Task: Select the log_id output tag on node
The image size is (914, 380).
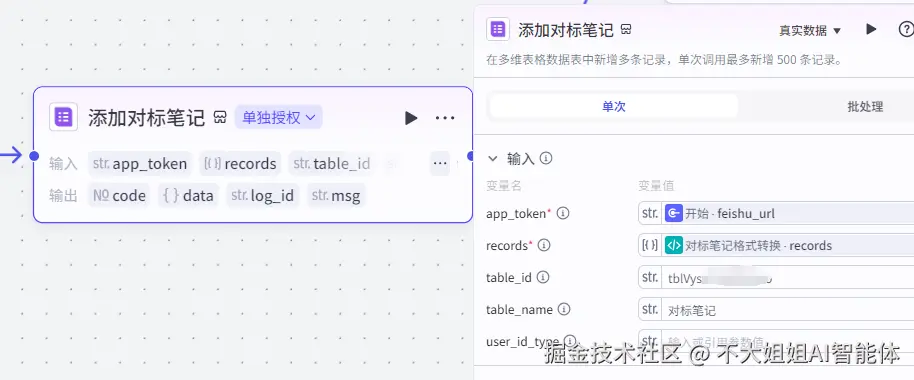Action: (263, 196)
